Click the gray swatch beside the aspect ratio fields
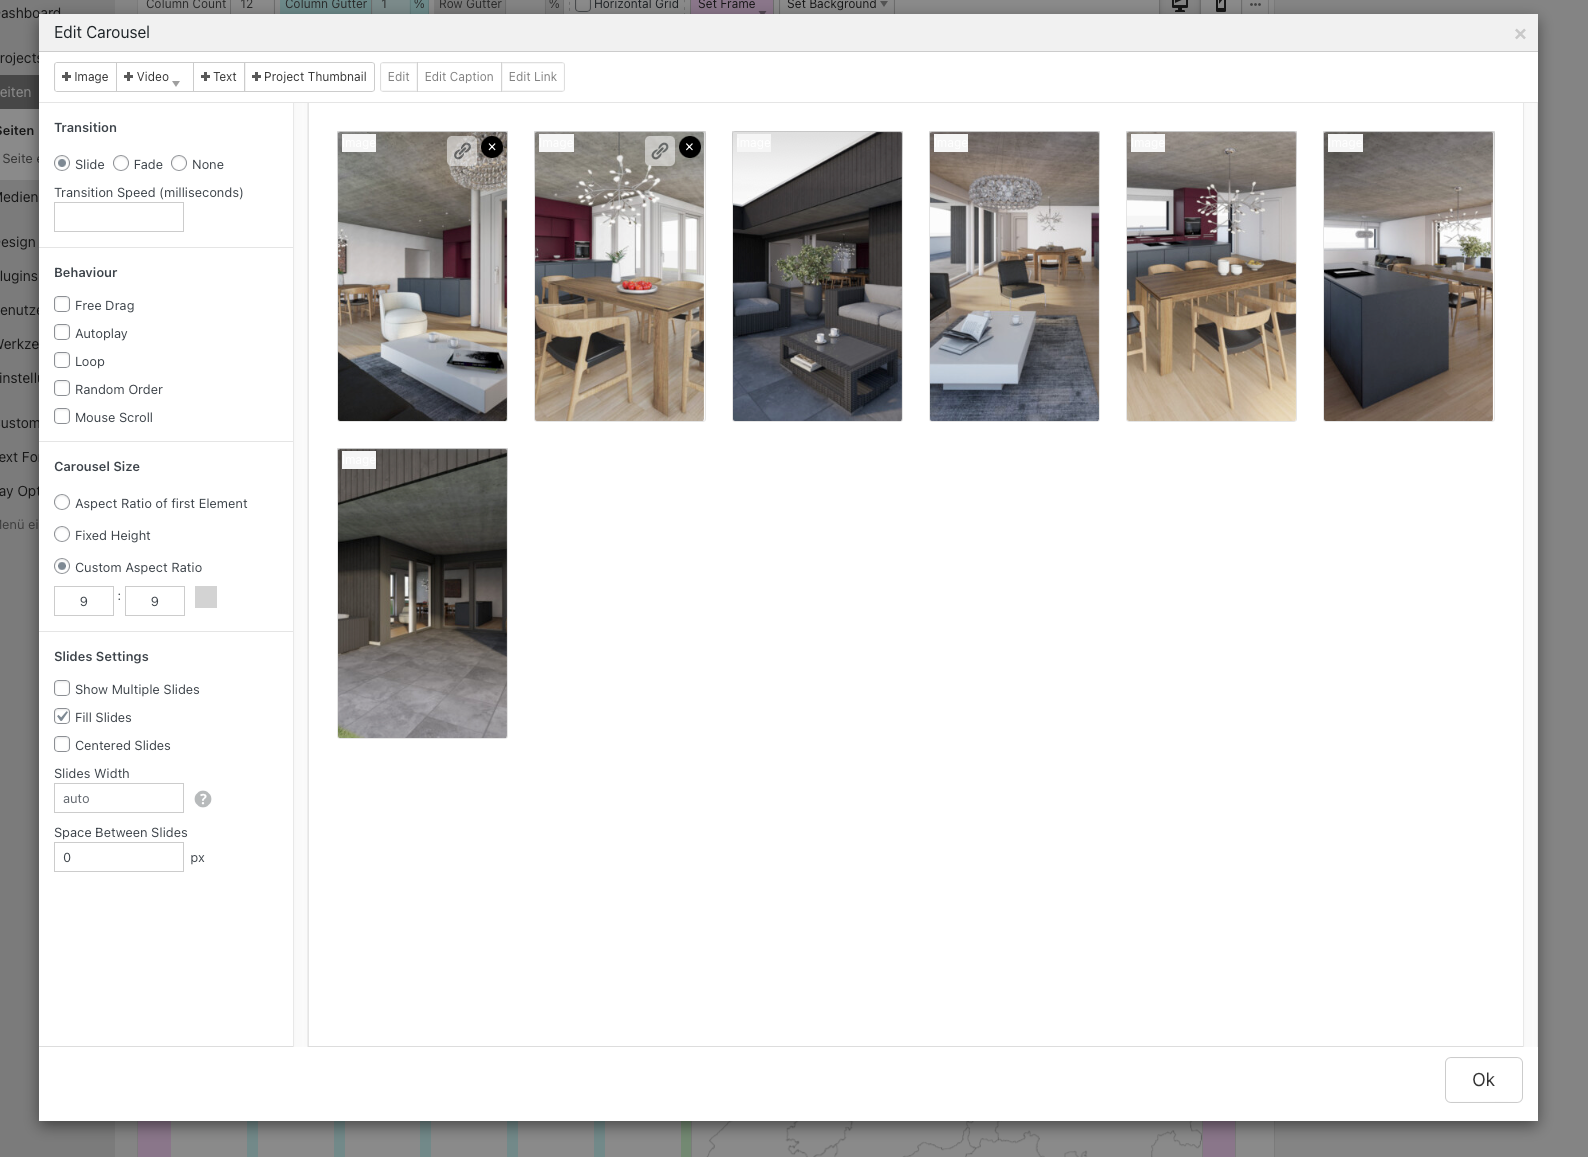 pyautogui.click(x=206, y=598)
